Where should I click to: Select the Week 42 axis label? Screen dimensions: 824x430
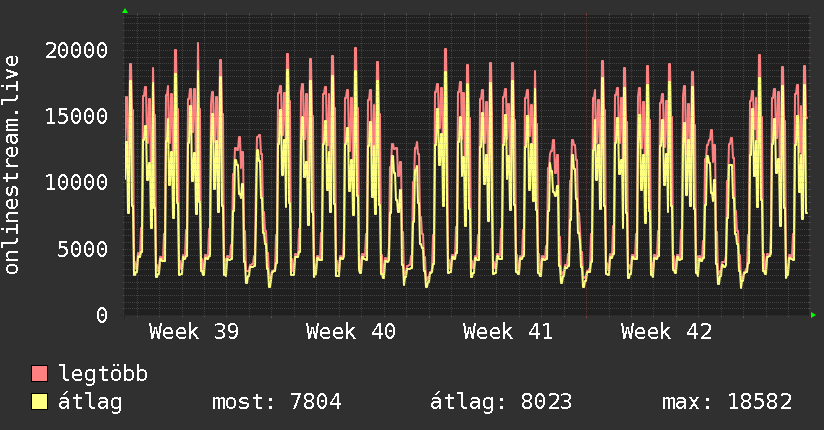(666, 331)
